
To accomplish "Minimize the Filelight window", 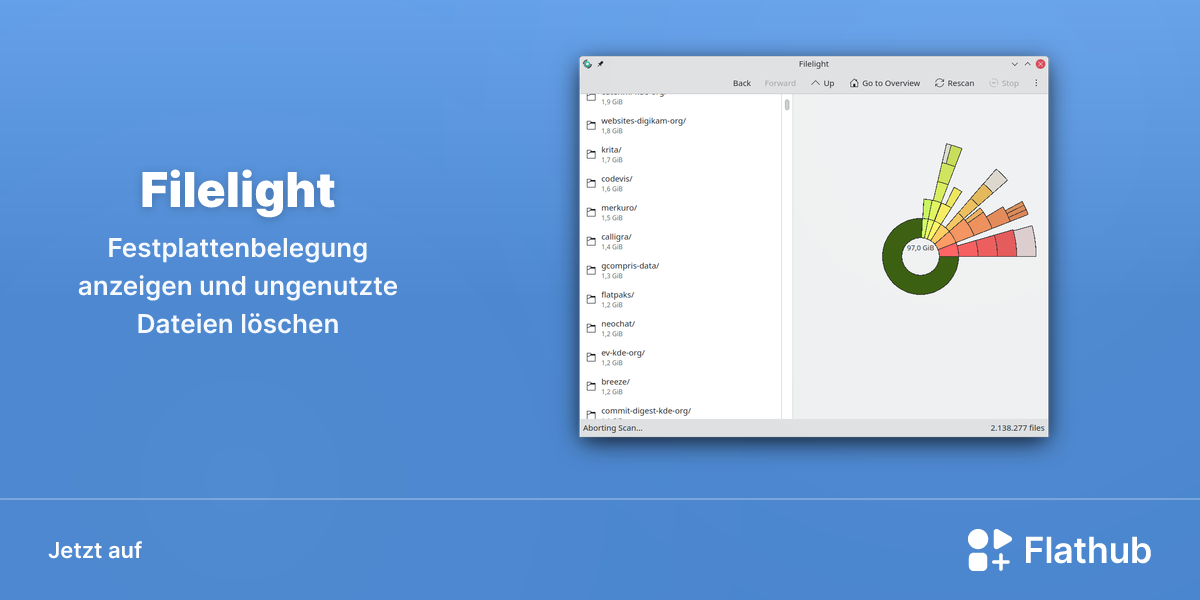I will click(1015, 64).
